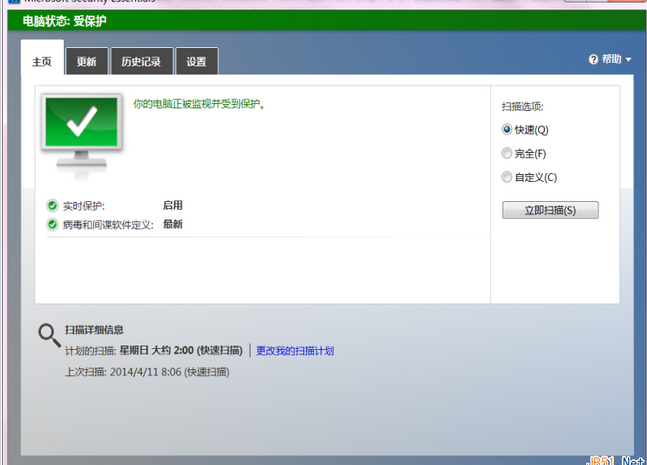Click the 立即扫描(S) button

point(550,210)
